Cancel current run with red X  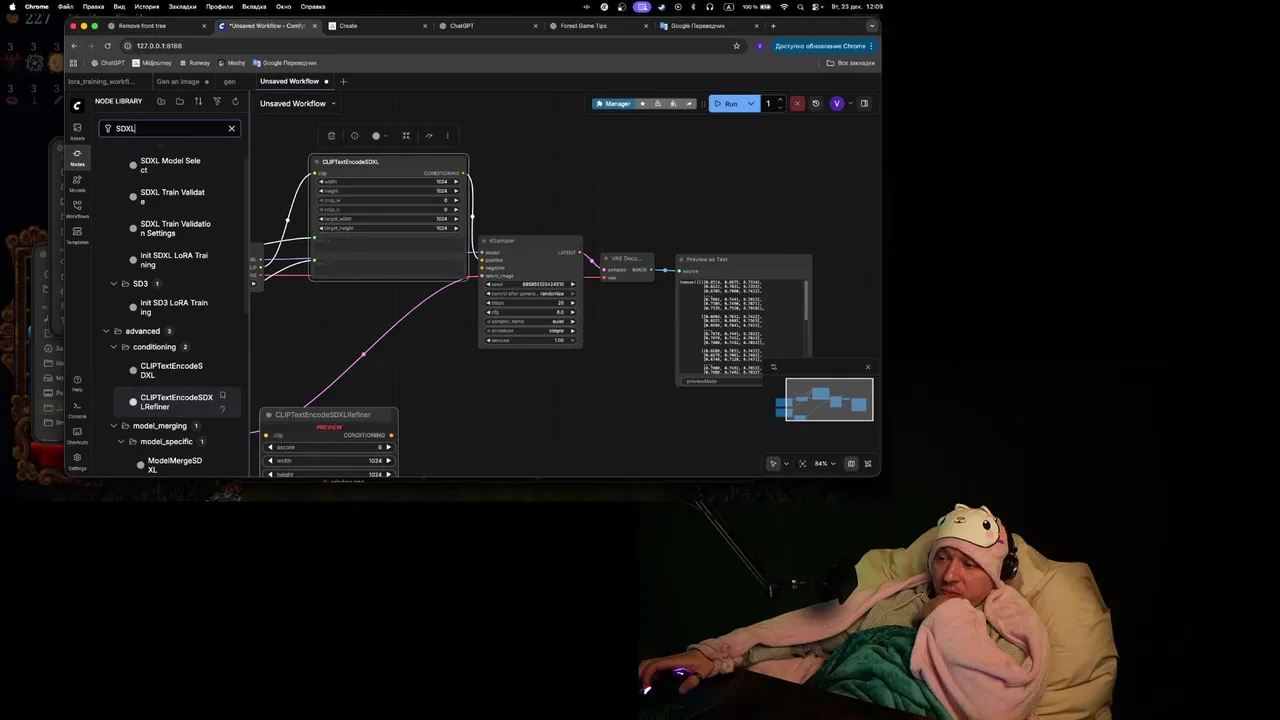coord(797,103)
